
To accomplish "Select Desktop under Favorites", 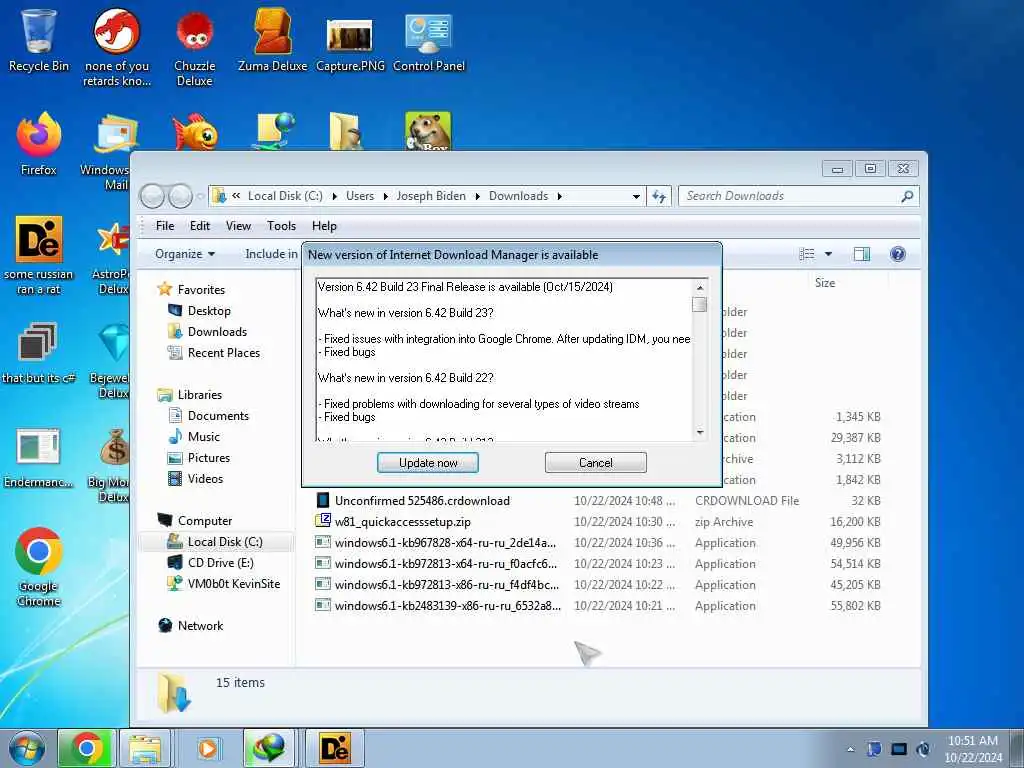I will pos(209,311).
